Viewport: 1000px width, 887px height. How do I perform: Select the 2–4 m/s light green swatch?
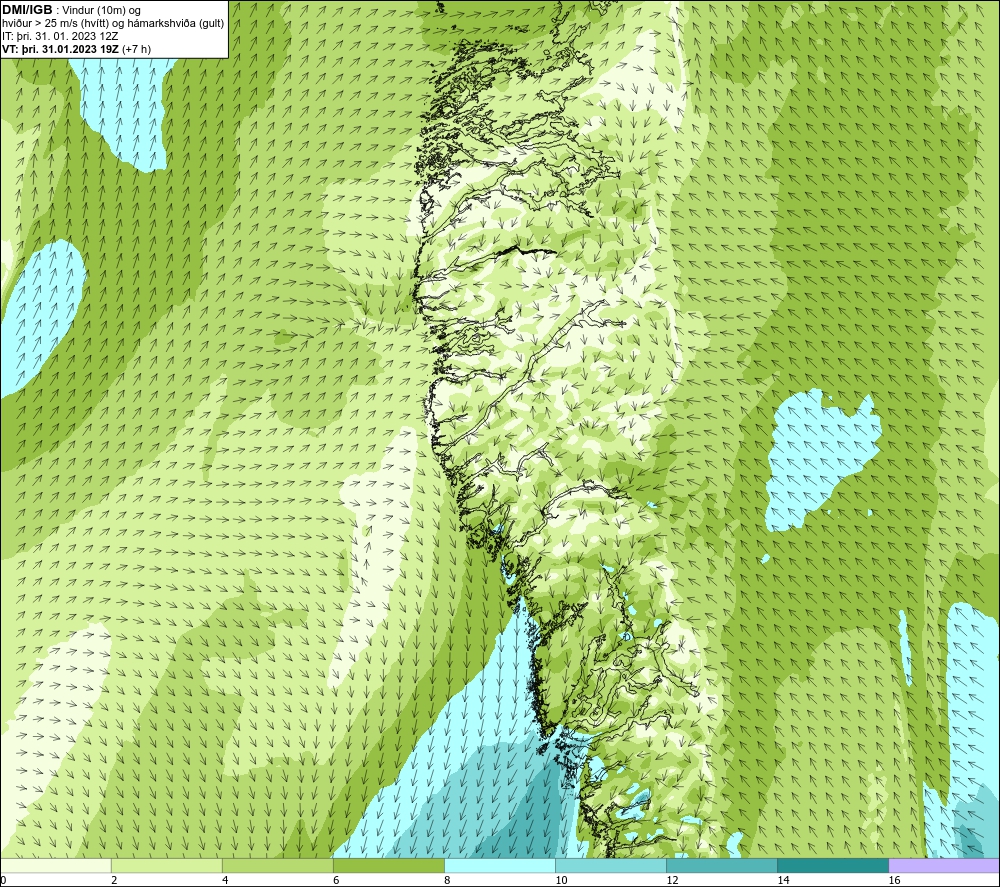pos(167,865)
